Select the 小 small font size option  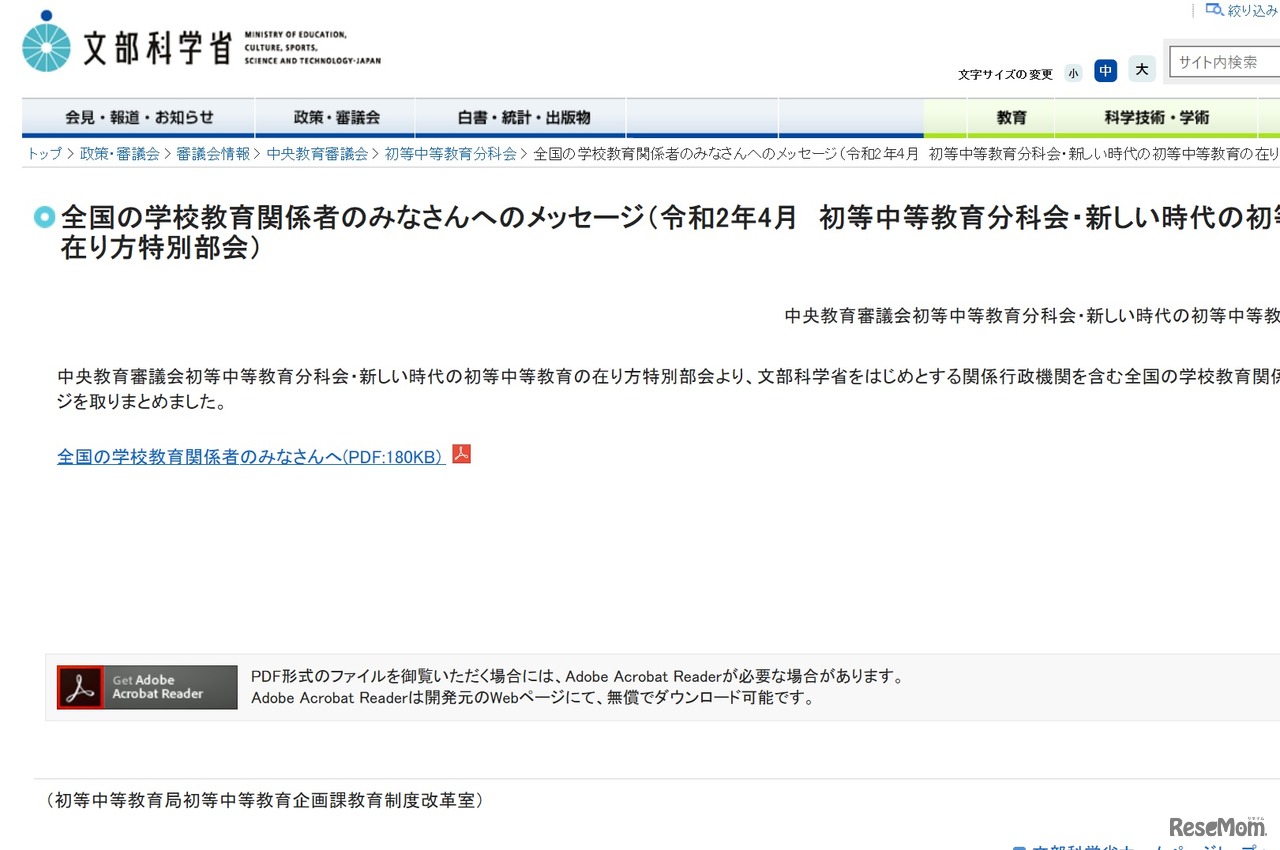[1072, 72]
